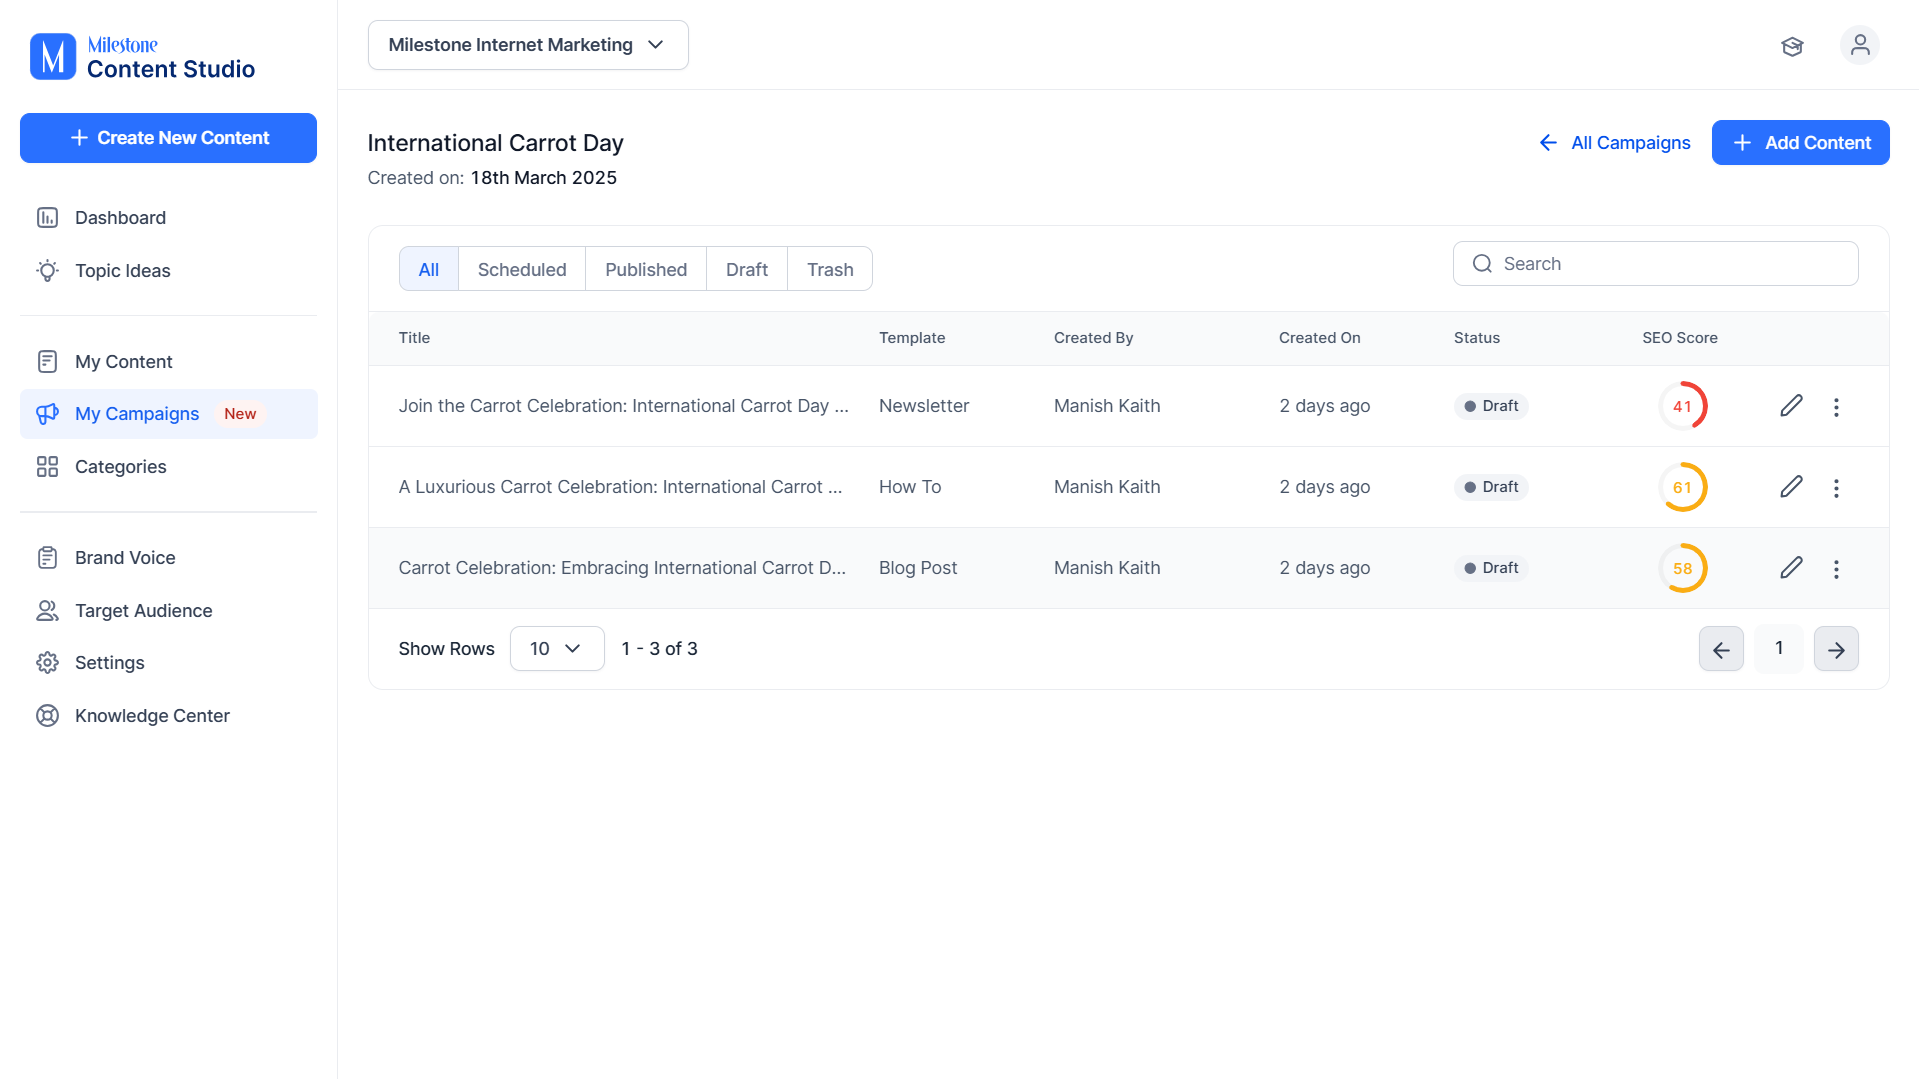Click the Categories grid icon
The image size is (1919, 1079).
click(x=47, y=467)
